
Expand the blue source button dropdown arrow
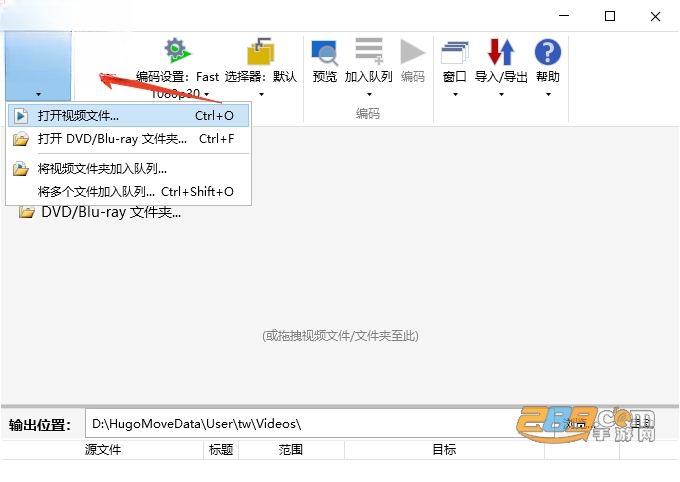[x=39, y=94]
